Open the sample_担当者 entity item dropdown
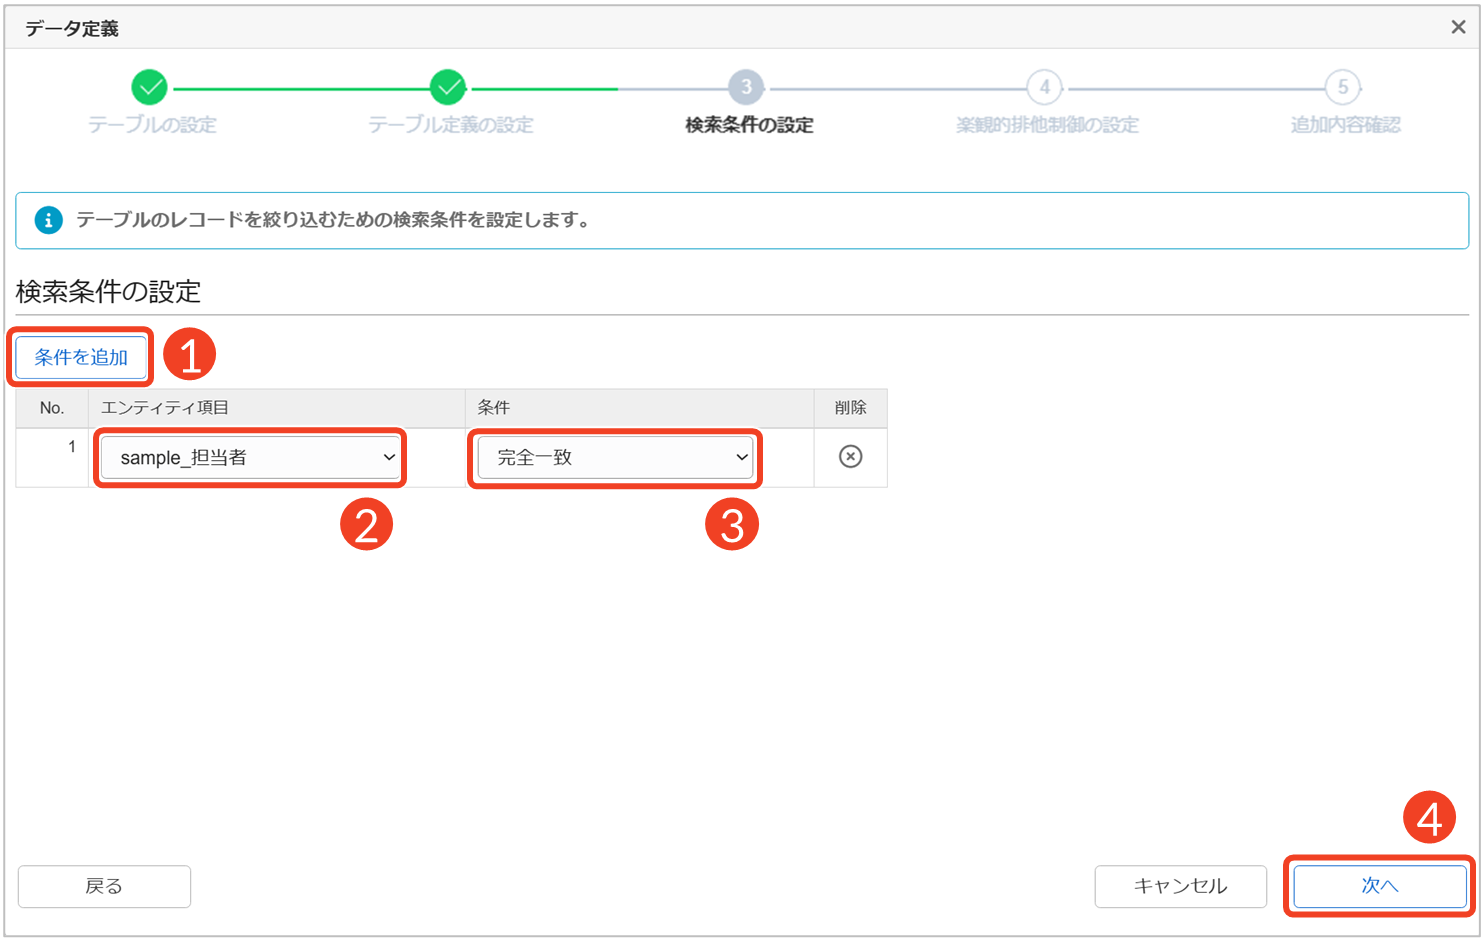 pos(250,458)
